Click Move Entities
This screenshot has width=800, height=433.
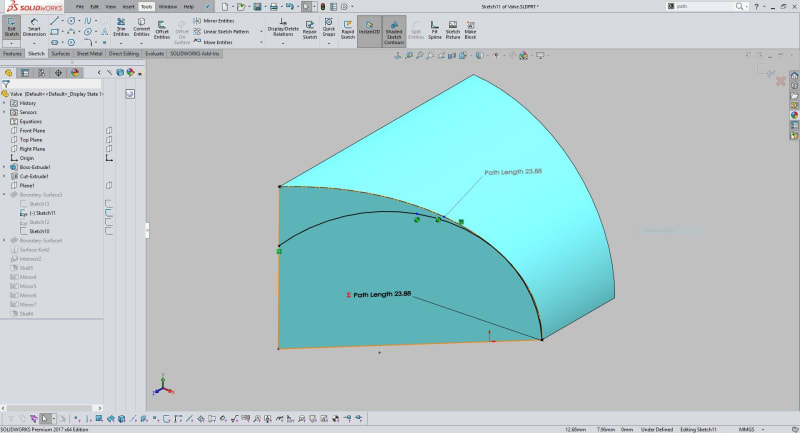click(x=213, y=42)
